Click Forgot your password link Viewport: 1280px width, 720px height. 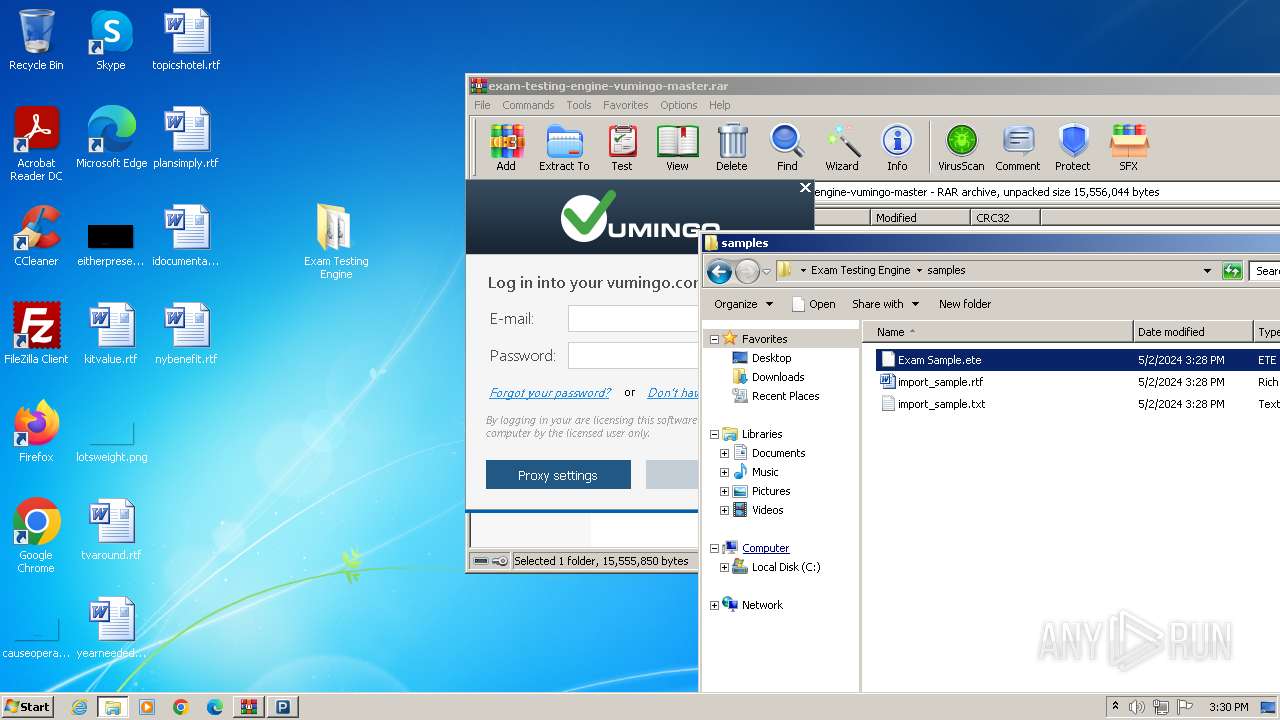pyautogui.click(x=550, y=393)
